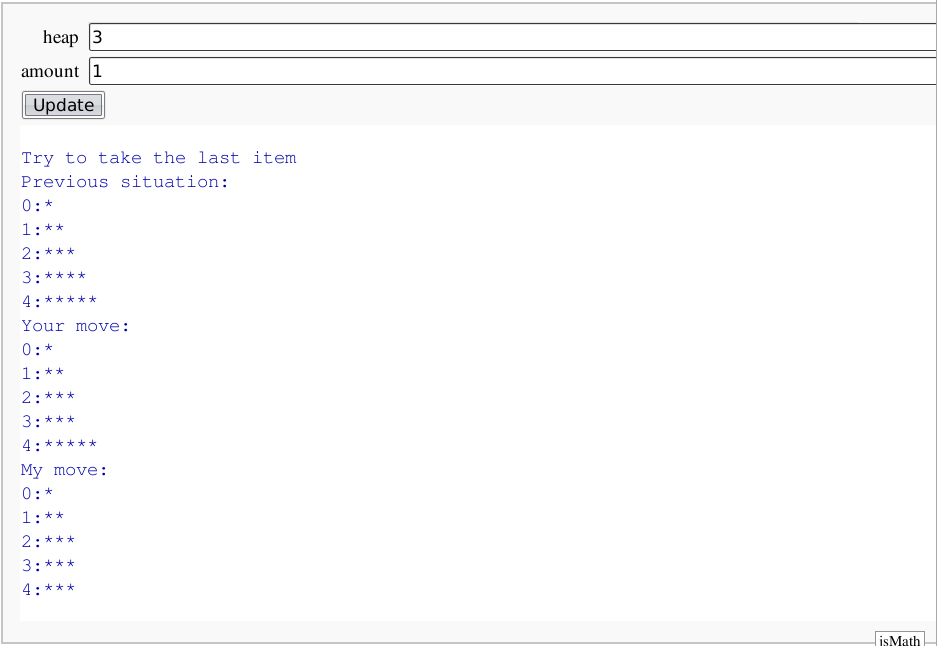Click heap 2 row under My move
Screen dimensions: 942x646
pos(48,542)
